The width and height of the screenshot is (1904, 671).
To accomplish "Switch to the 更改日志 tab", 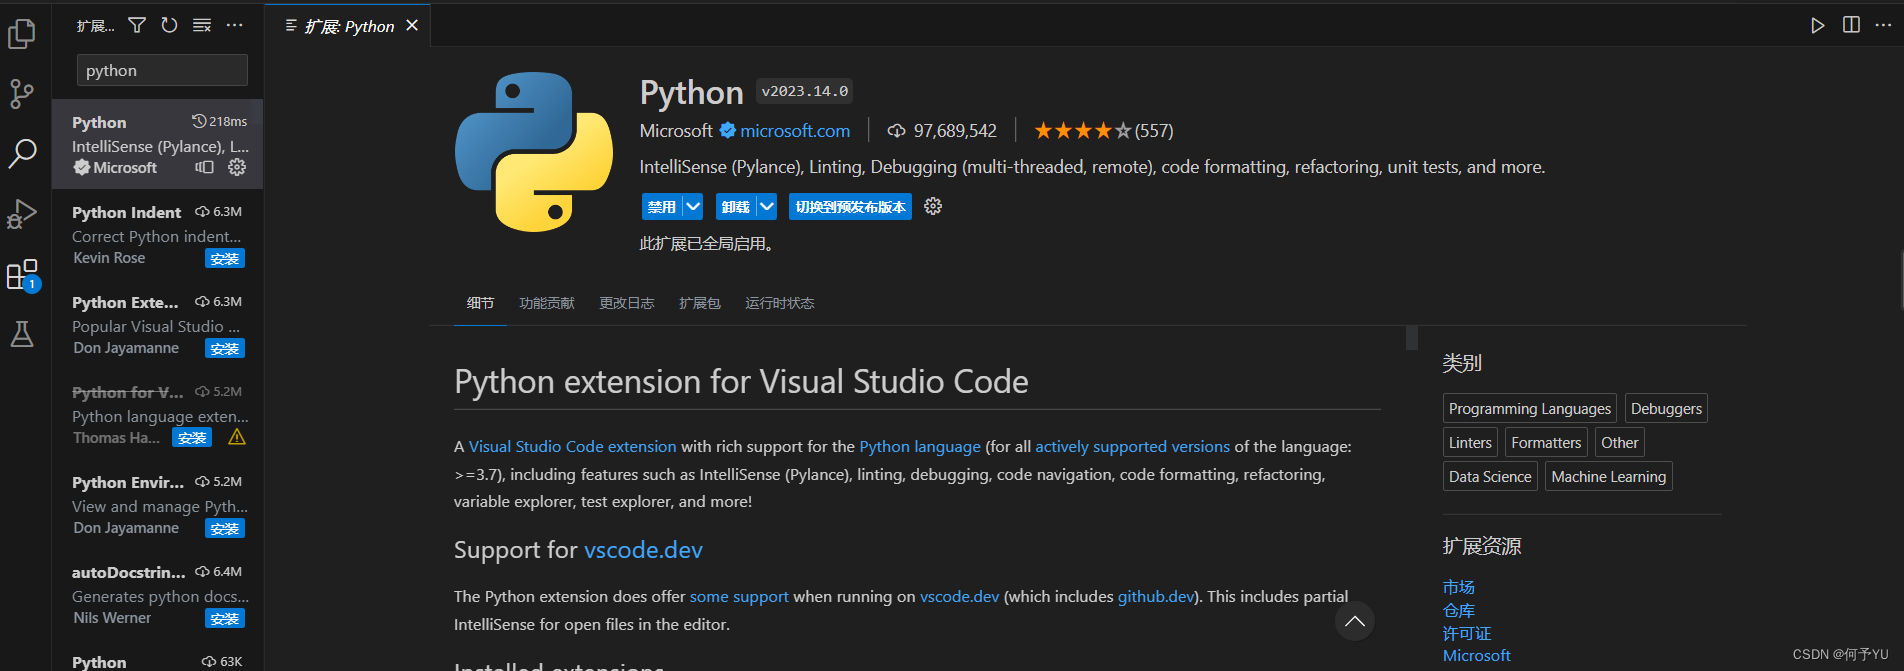I will [x=627, y=303].
